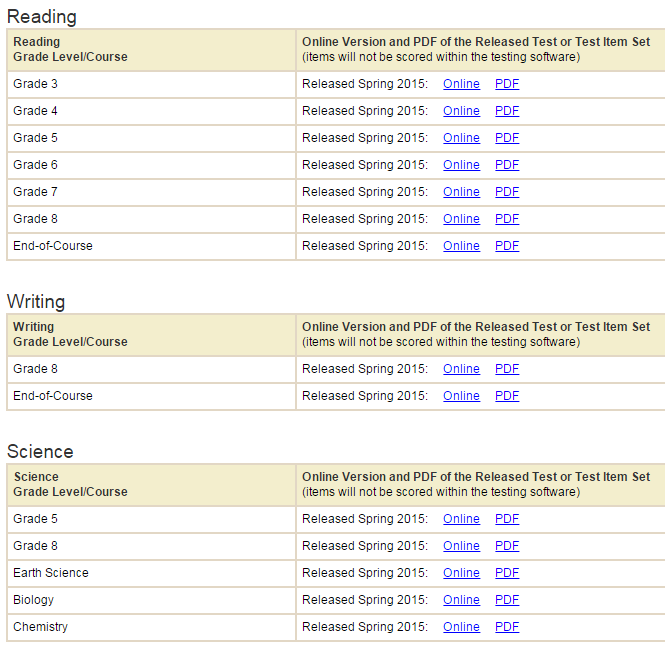Click 'Released Spring 2015:' text in Chemistry row
This screenshot has height=661, width=665.
click(365, 627)
